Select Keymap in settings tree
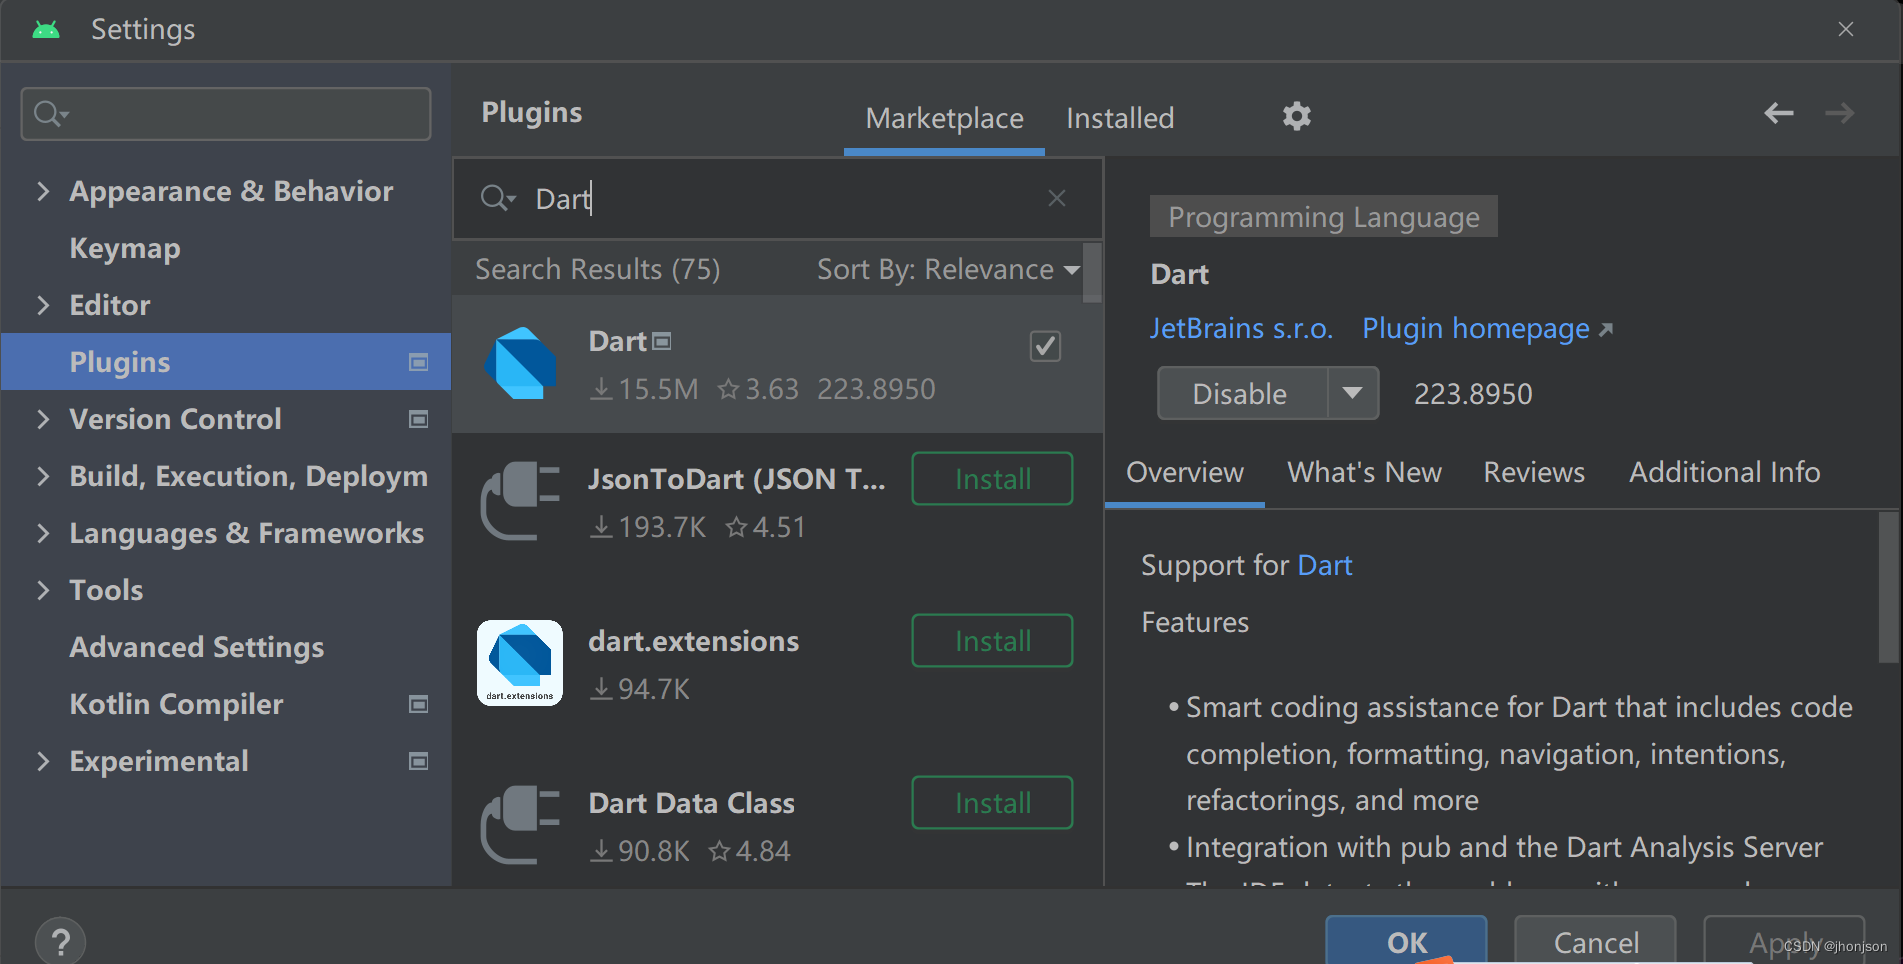 (125, 248)
